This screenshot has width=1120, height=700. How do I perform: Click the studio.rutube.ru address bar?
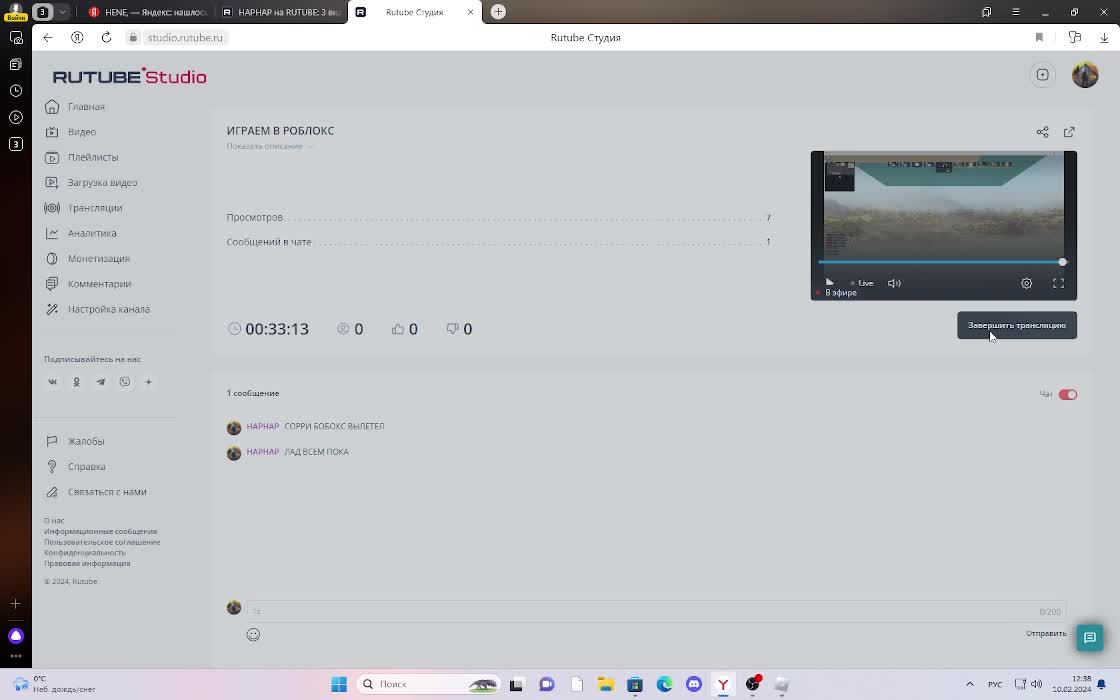coord(184,38)
